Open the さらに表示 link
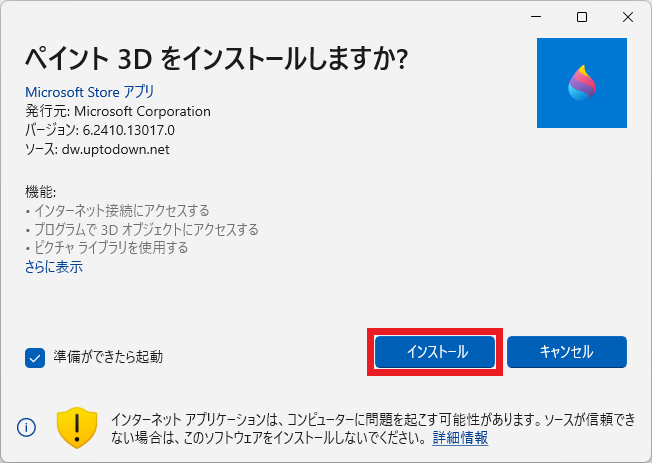Viewport: 652px width, 463px height. 54,267
